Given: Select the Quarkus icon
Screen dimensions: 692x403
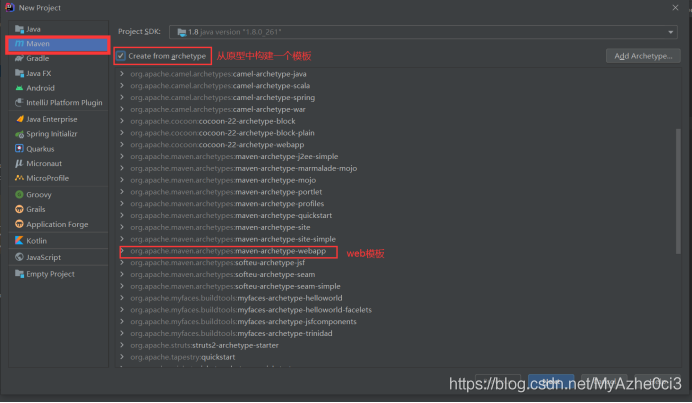Looking at the screenshot, I should point(19,149).
